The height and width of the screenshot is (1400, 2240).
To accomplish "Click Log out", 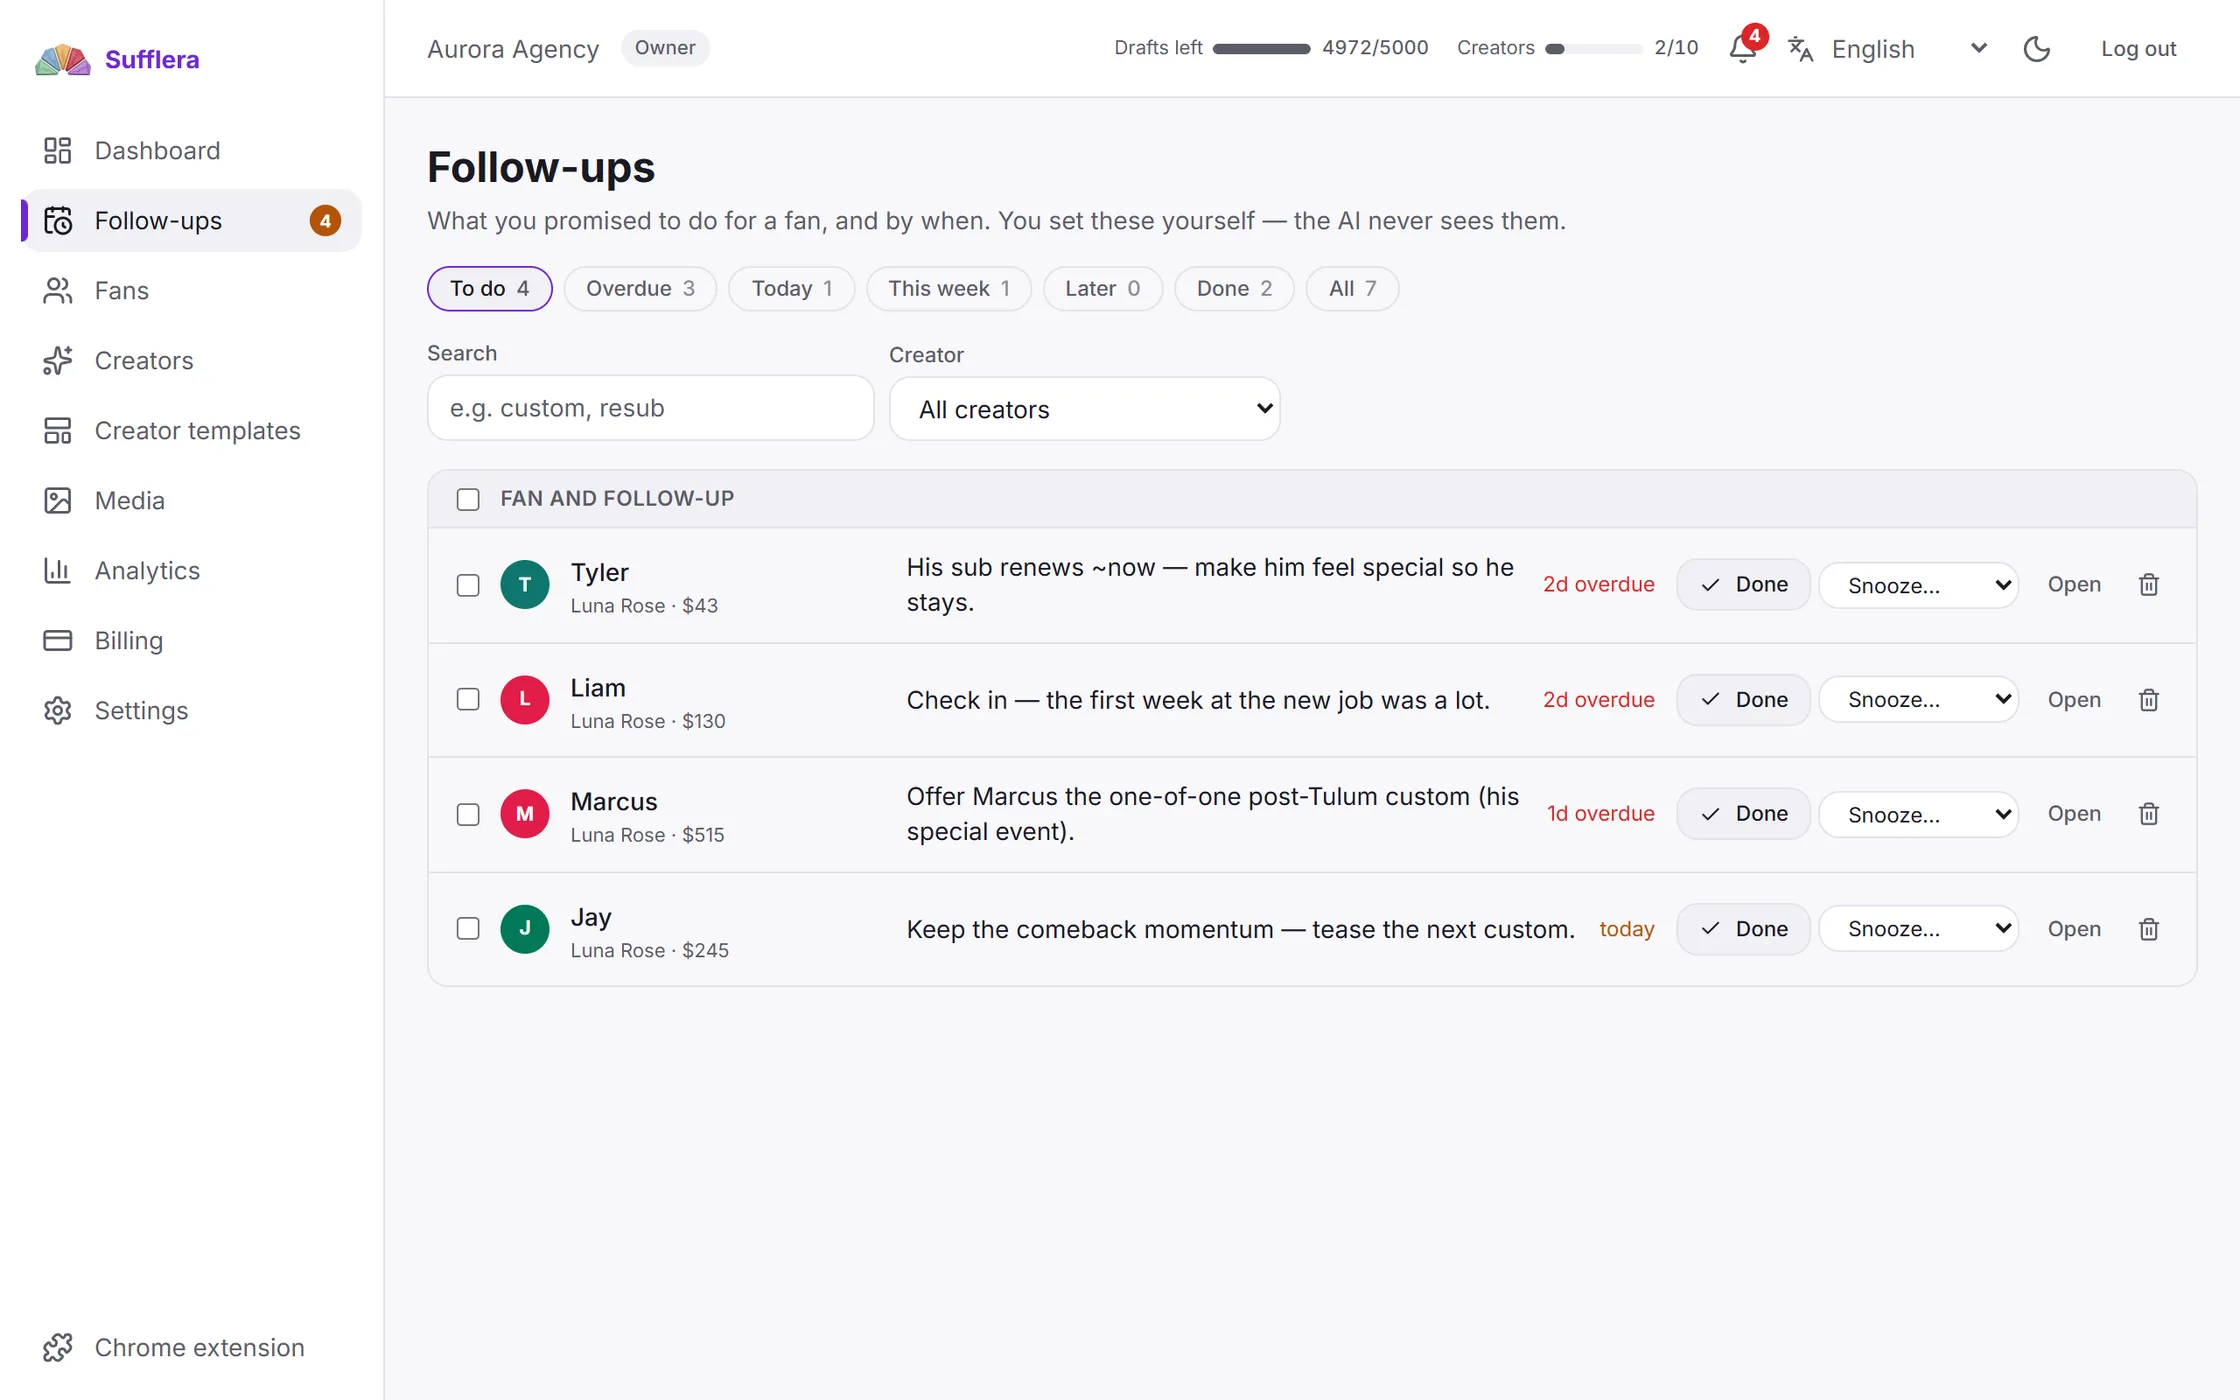I will [x=2138, y=49].
